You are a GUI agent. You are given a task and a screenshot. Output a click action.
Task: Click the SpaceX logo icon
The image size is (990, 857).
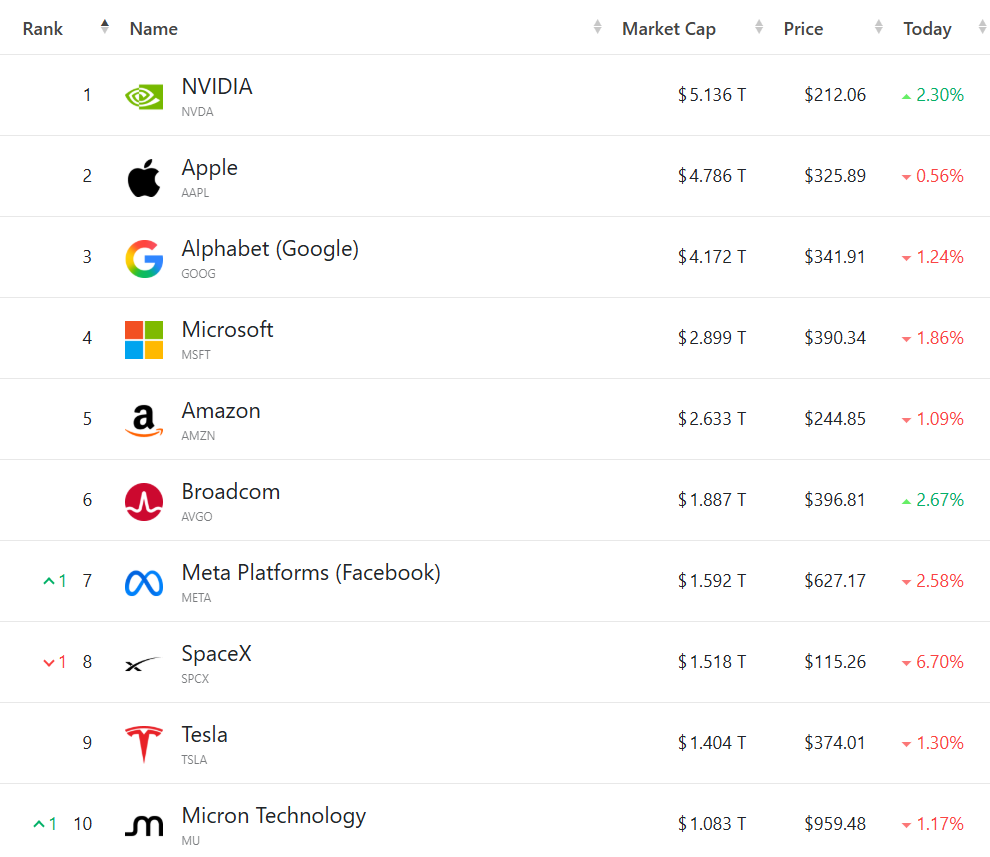click(x=143, y=664)
